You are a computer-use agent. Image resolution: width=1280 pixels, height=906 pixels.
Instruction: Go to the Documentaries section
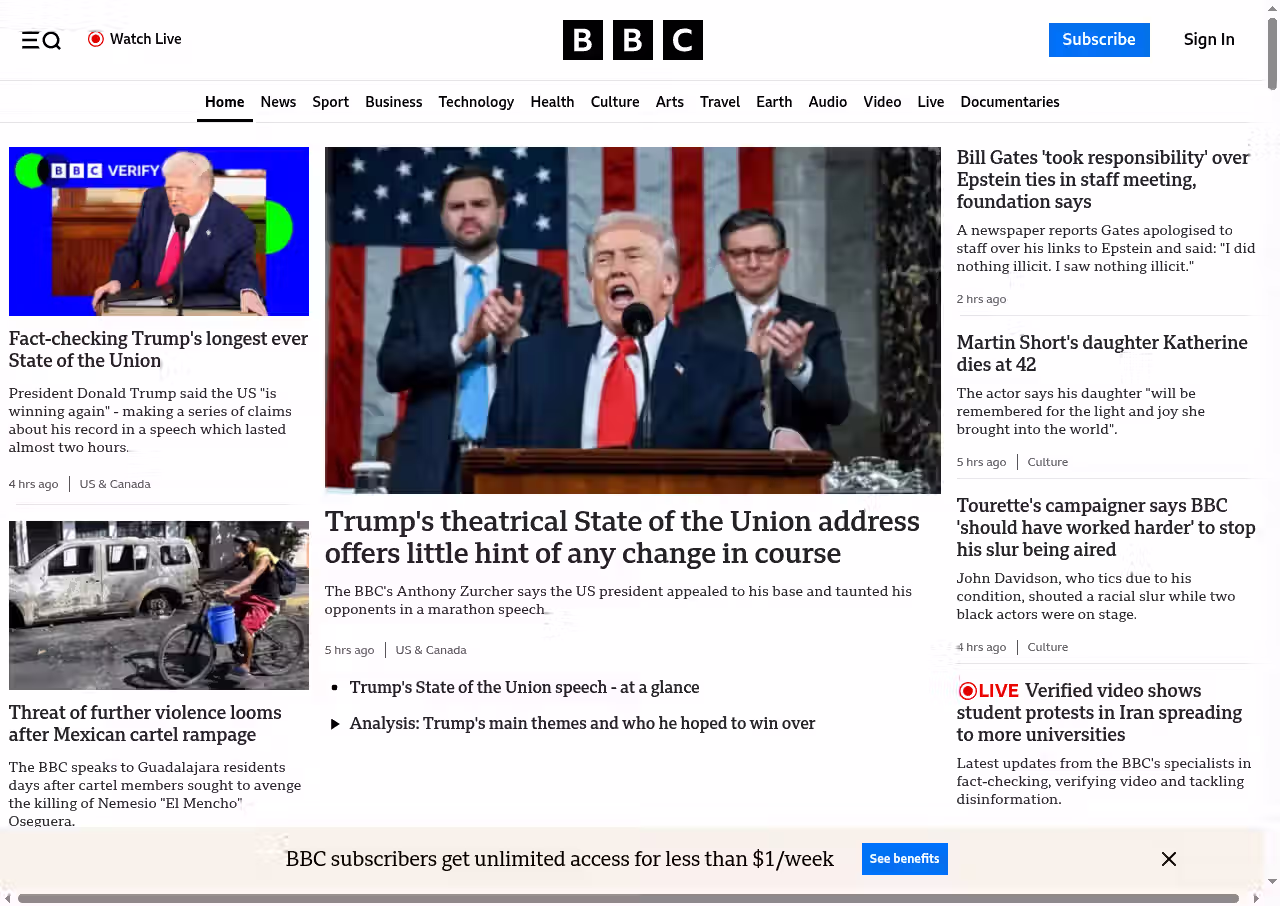pyautogui.click(x=1009, y=102)
